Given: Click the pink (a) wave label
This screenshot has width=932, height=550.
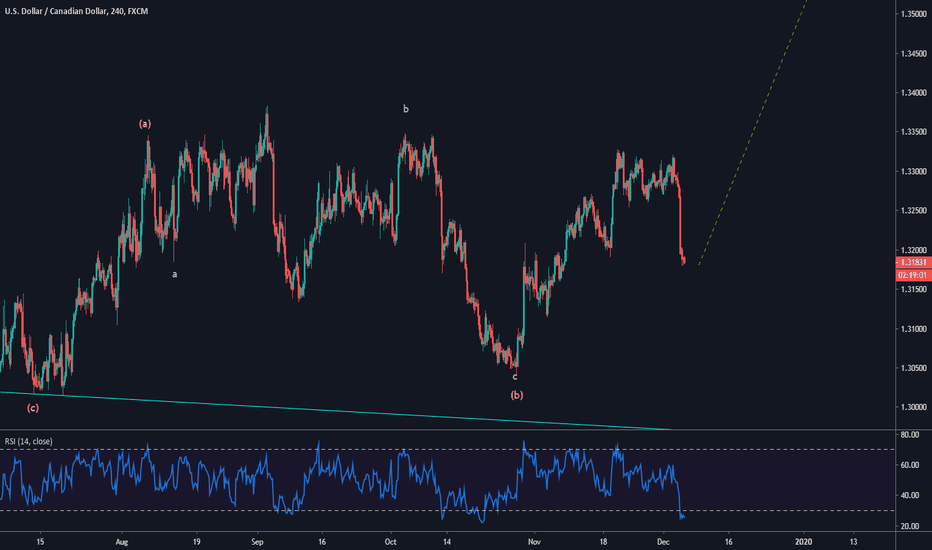Looking at the screenshot, I should 145,124.
